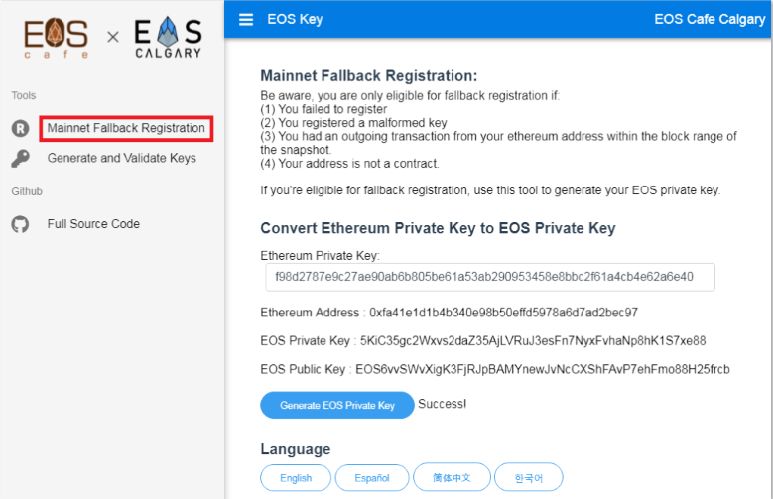Click the EOS Public Key value
Viewport: 773px width, 499px height.
[545, 370]
